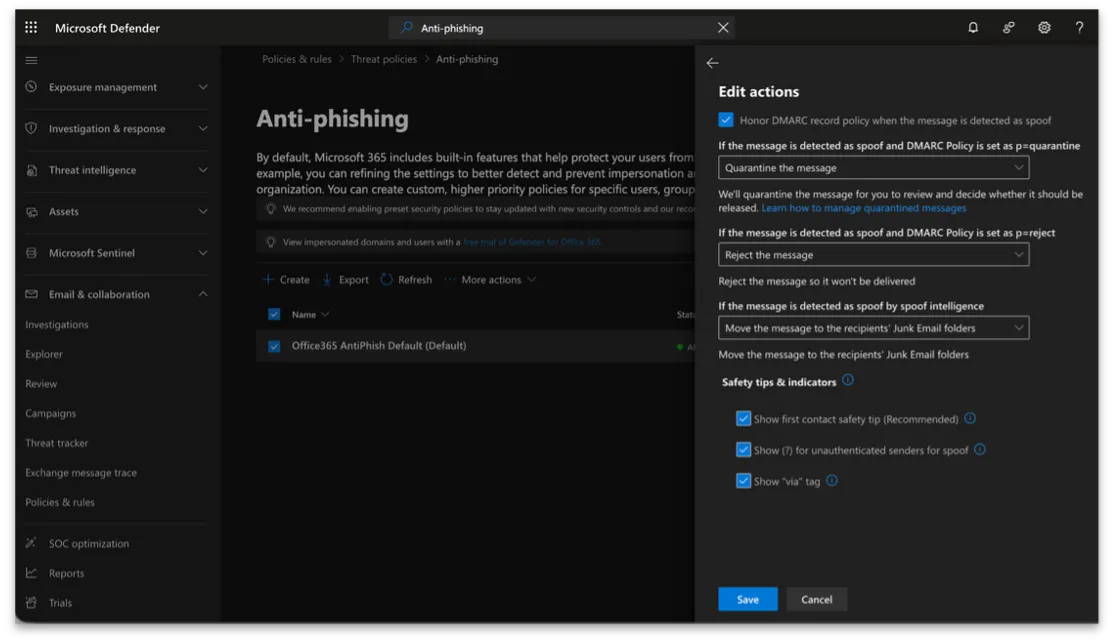This screenshot has height=644, width=1118.
Task: Open Review in the sidebar
Action: click(41, 384)
